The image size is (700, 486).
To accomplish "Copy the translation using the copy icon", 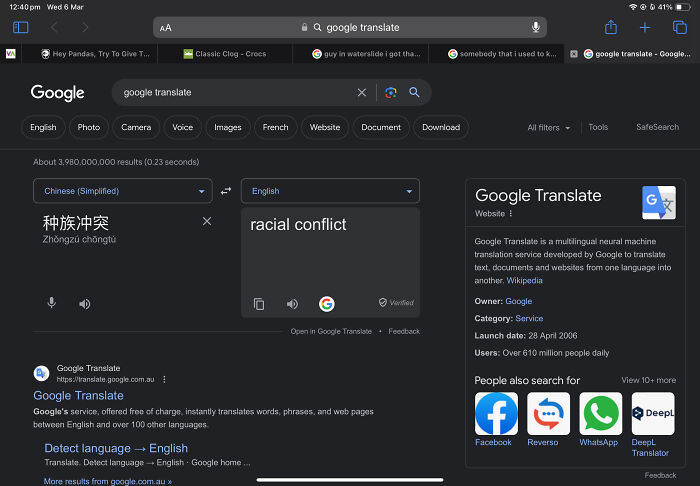I will (x=259, y=304).
